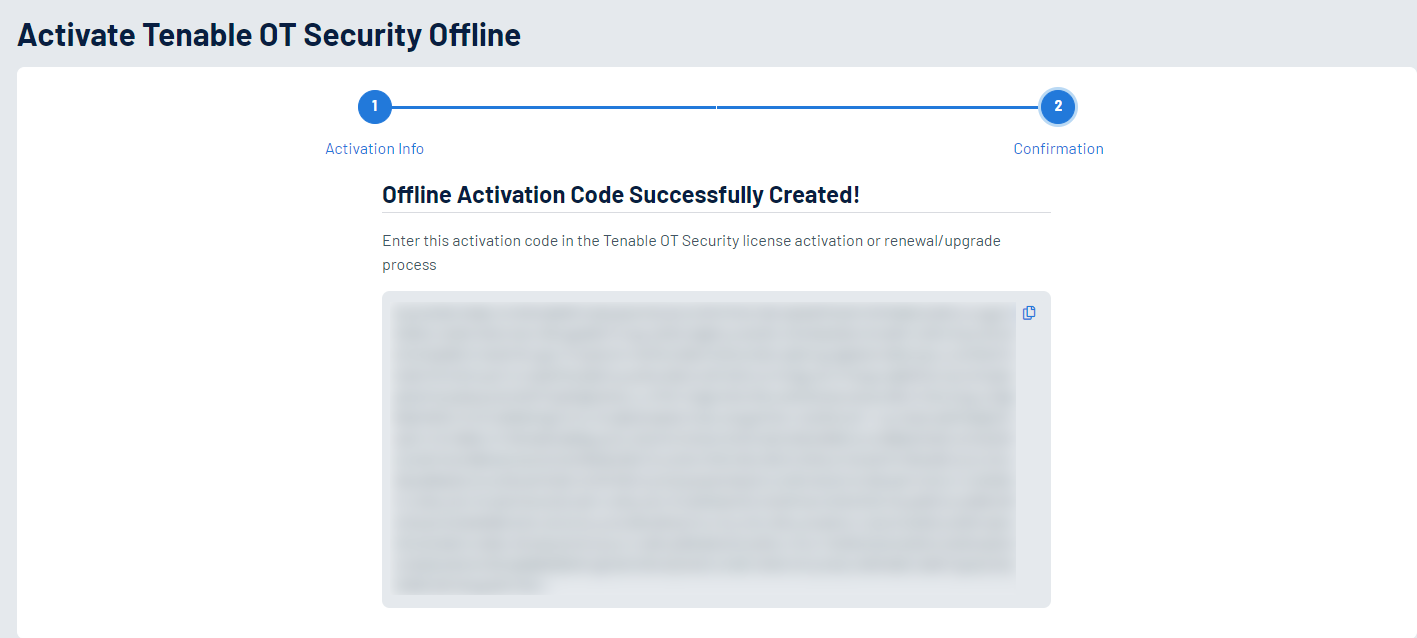Click the step 2 circle in the stepper

1058,106
